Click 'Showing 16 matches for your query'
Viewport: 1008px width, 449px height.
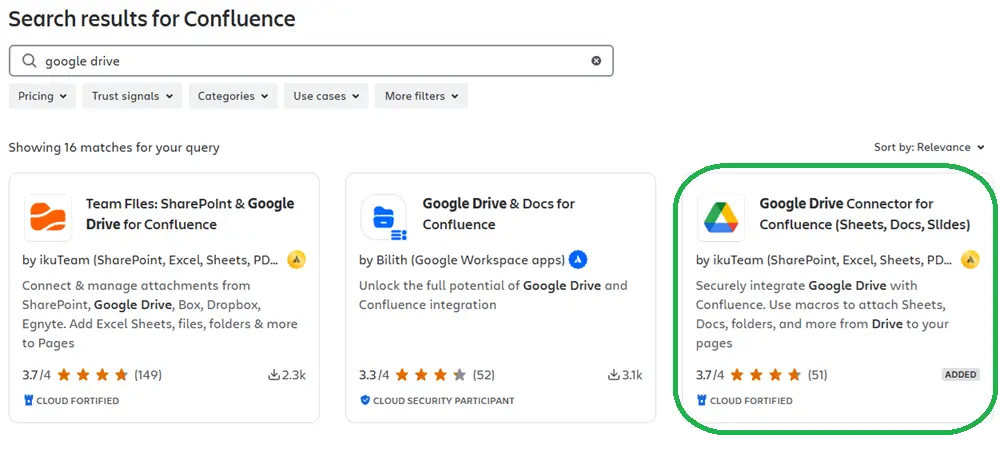click(x=114, y=147)
